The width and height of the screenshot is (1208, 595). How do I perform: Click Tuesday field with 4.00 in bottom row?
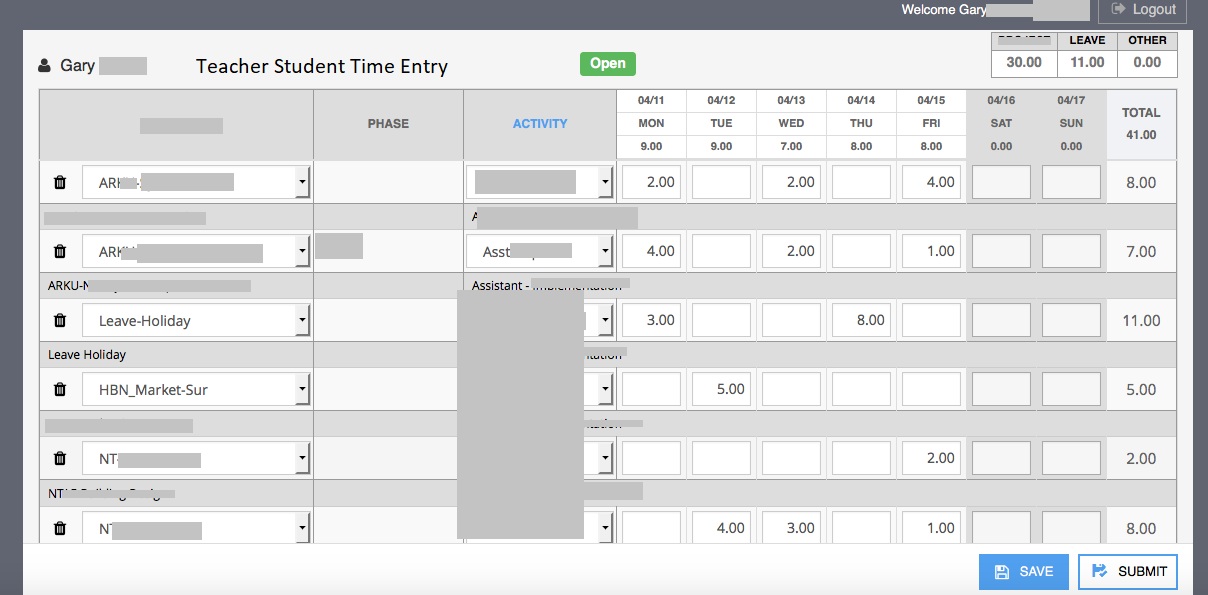tap(721, 528)
